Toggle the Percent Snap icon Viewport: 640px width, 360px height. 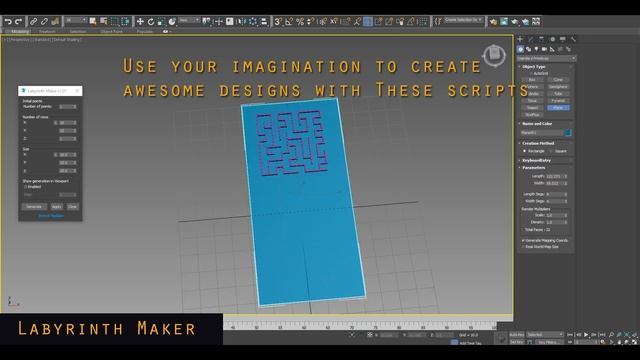300,21
